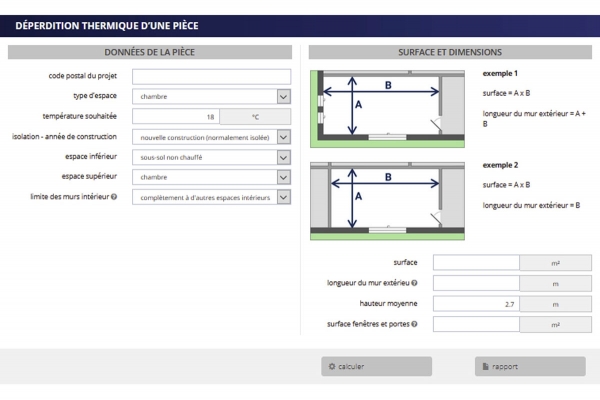The width and height of the screenshot is (600, 400).
Task: Open the 'espace inférieur' dropdown arrow
Action: [284, 157]
